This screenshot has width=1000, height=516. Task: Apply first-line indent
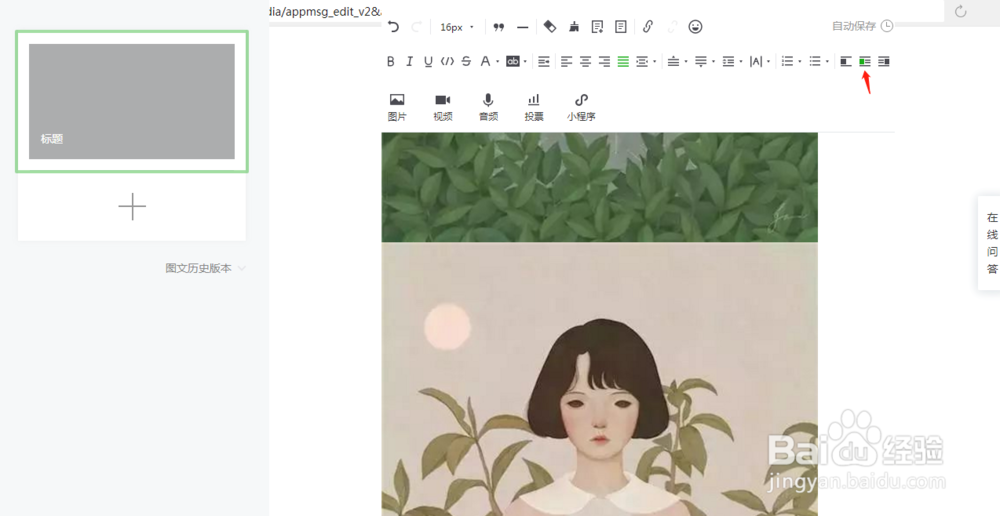point(543,61)
